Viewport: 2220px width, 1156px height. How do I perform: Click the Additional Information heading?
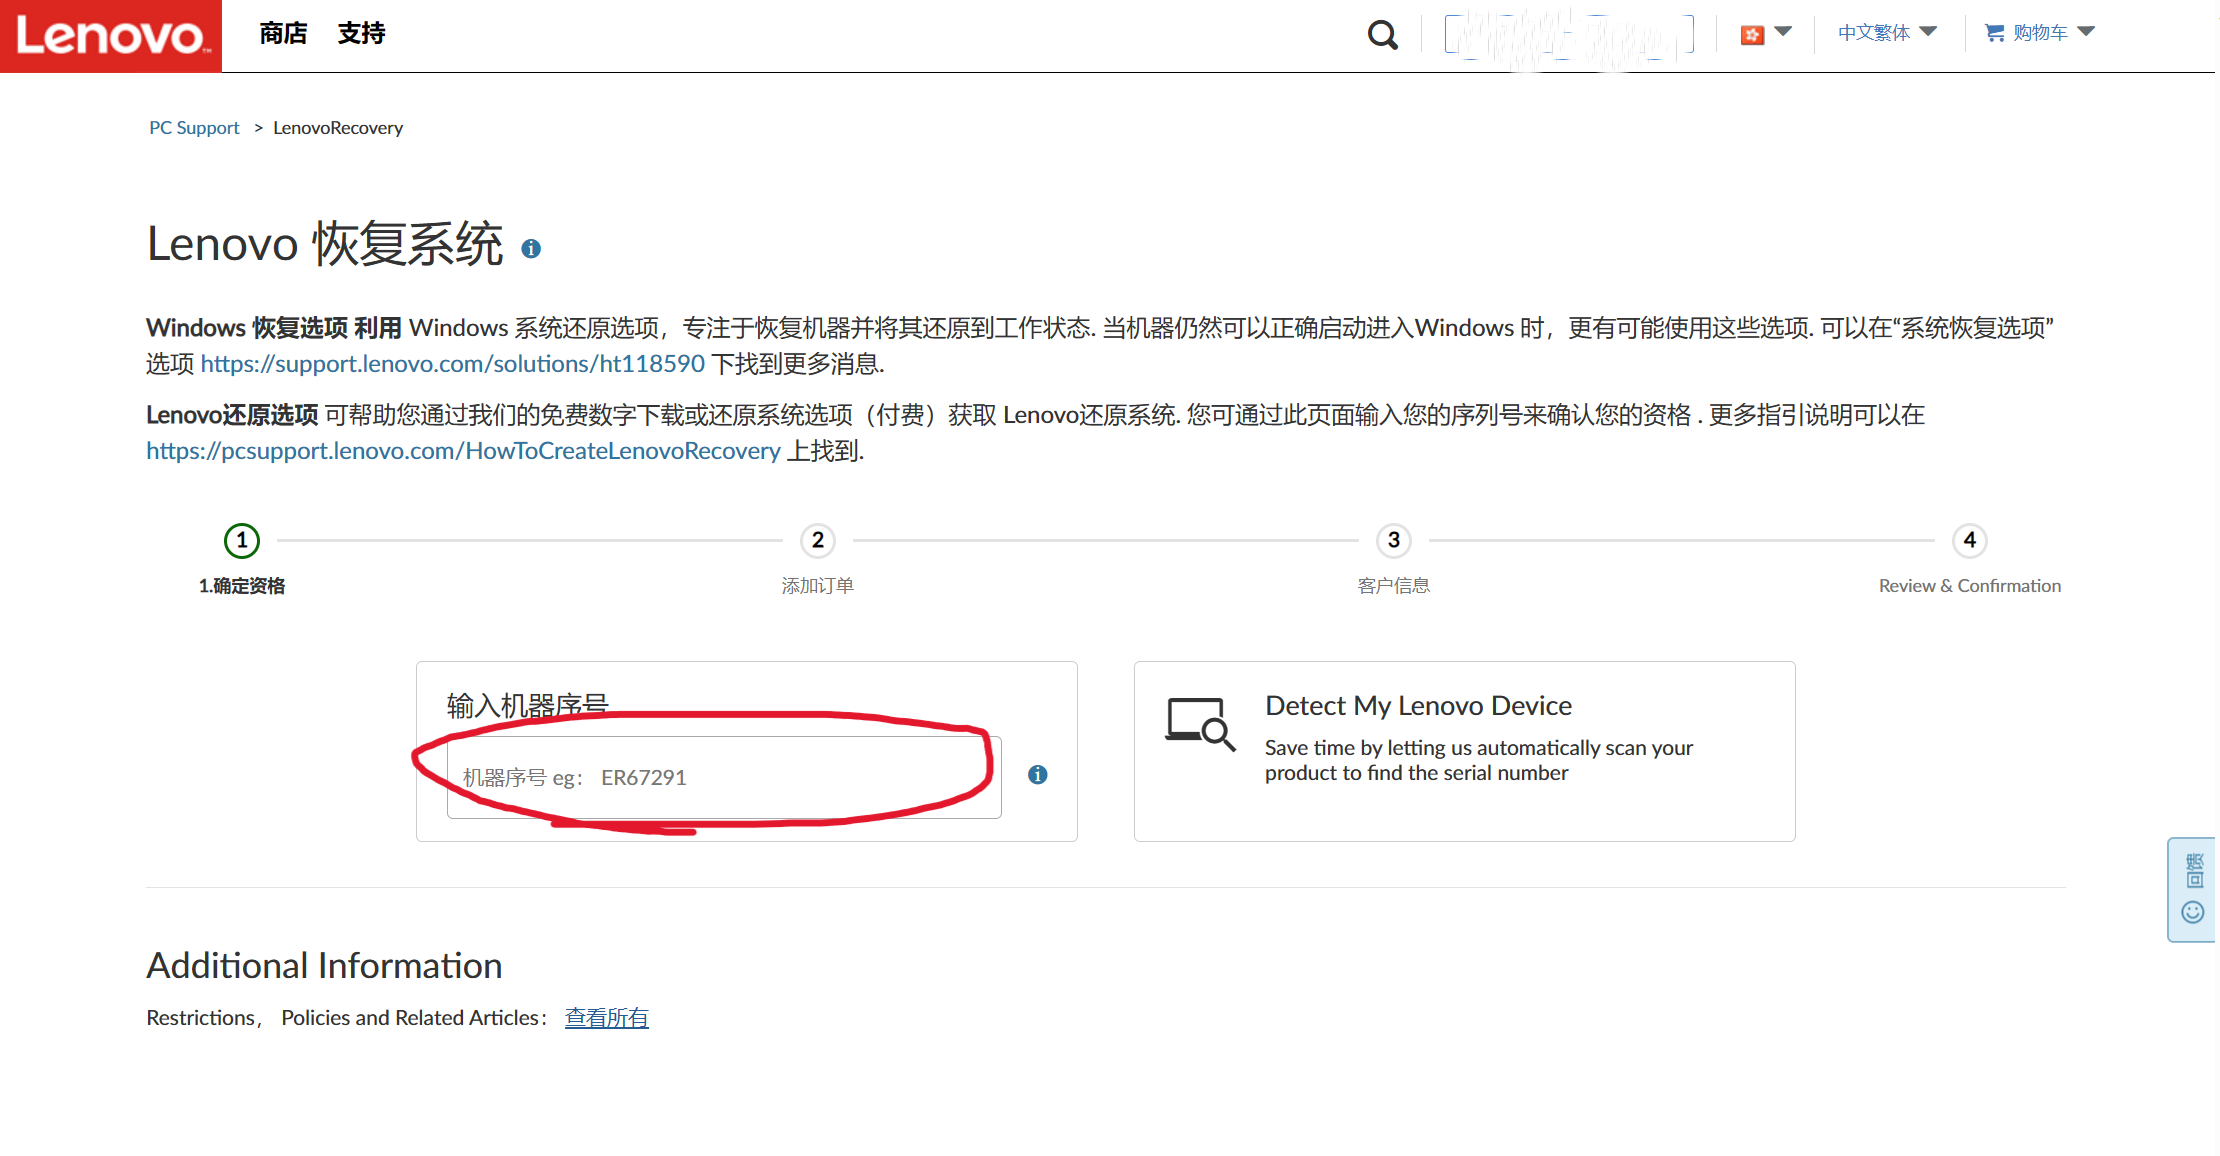pos(324,966)
